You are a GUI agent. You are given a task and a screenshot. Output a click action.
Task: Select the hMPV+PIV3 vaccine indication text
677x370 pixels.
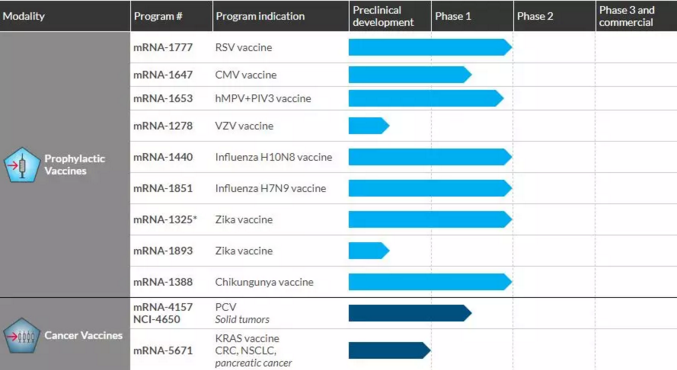click(263, 98)
